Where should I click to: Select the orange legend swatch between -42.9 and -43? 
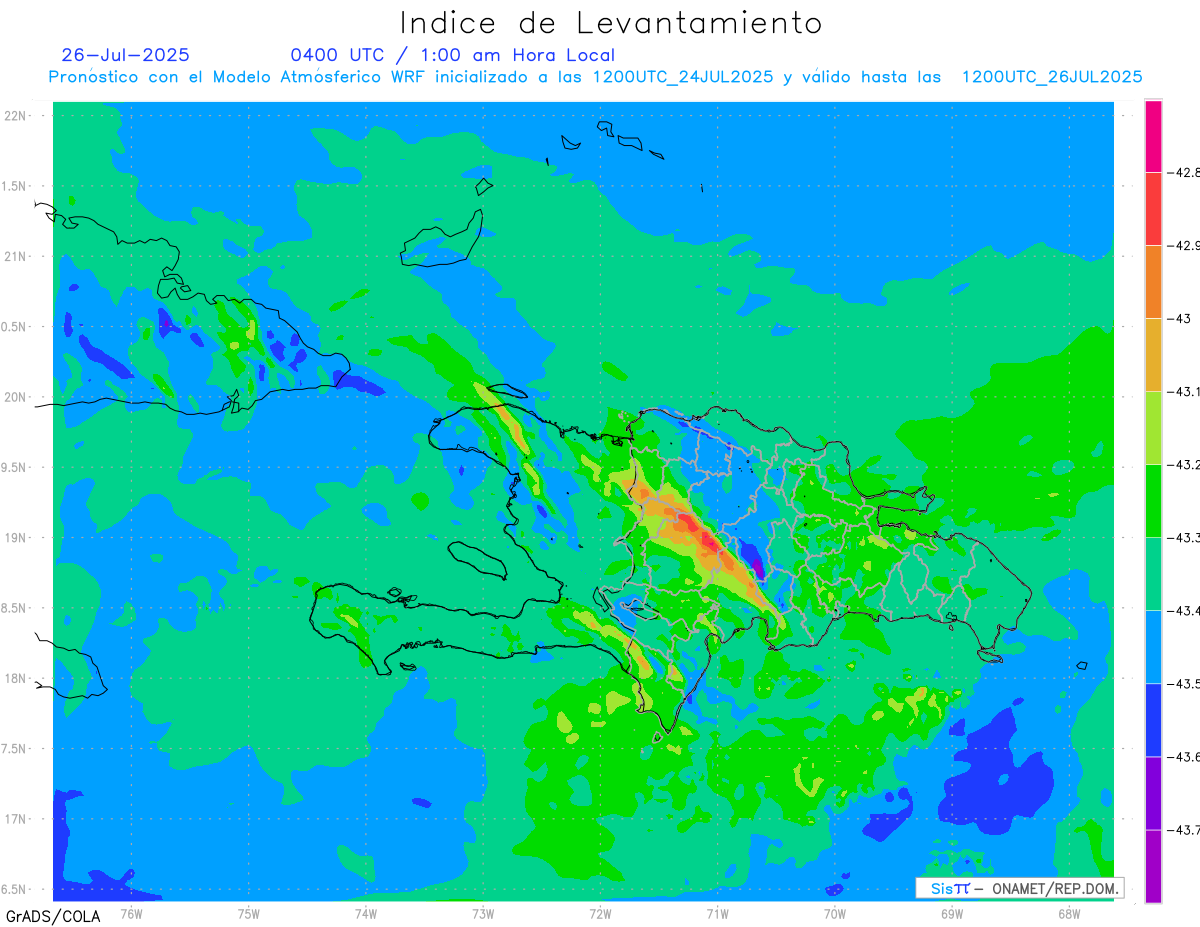[x=1153, y=282]
